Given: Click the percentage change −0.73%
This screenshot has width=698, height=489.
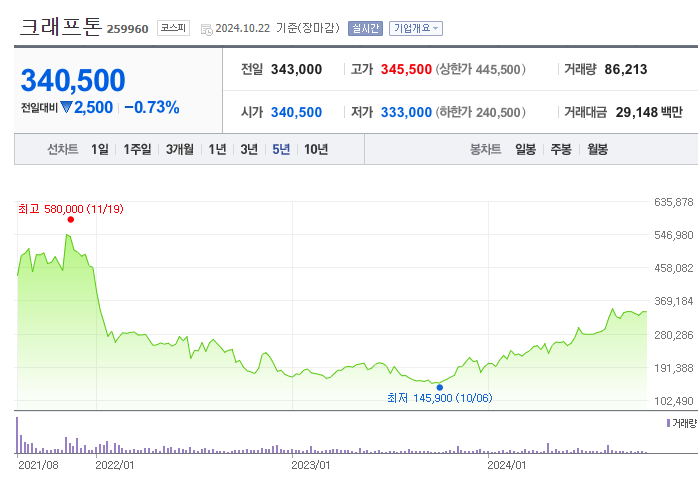Looking at the screenshot, I should pyautogui.click(x=152, y=107).
